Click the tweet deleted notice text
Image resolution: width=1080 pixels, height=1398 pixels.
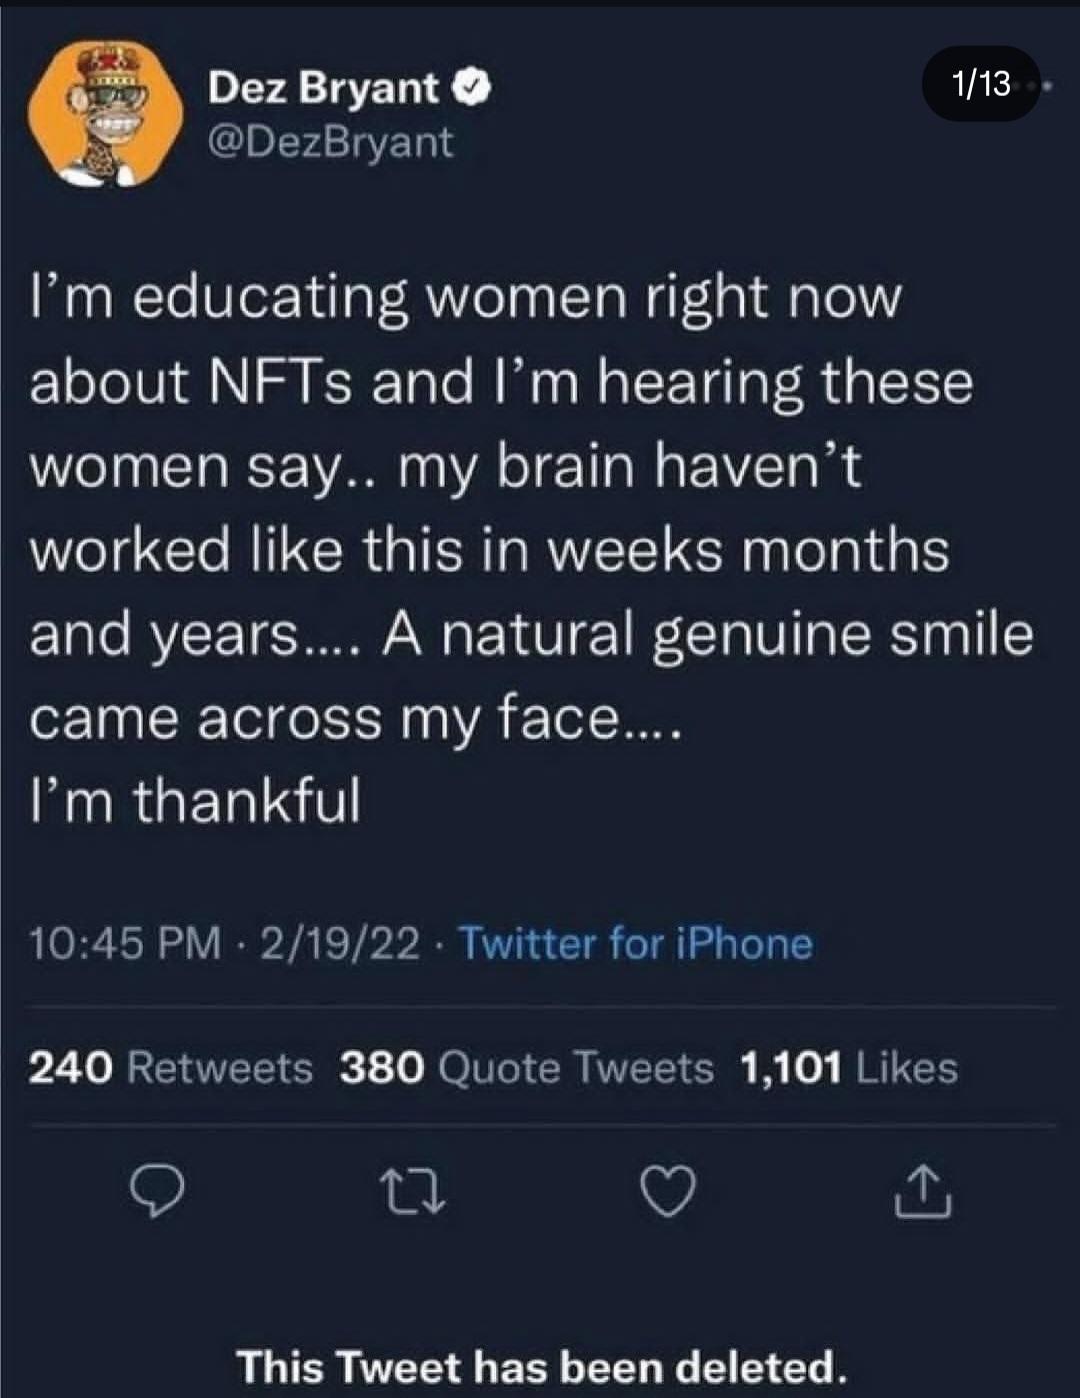tap(540, 1366)
